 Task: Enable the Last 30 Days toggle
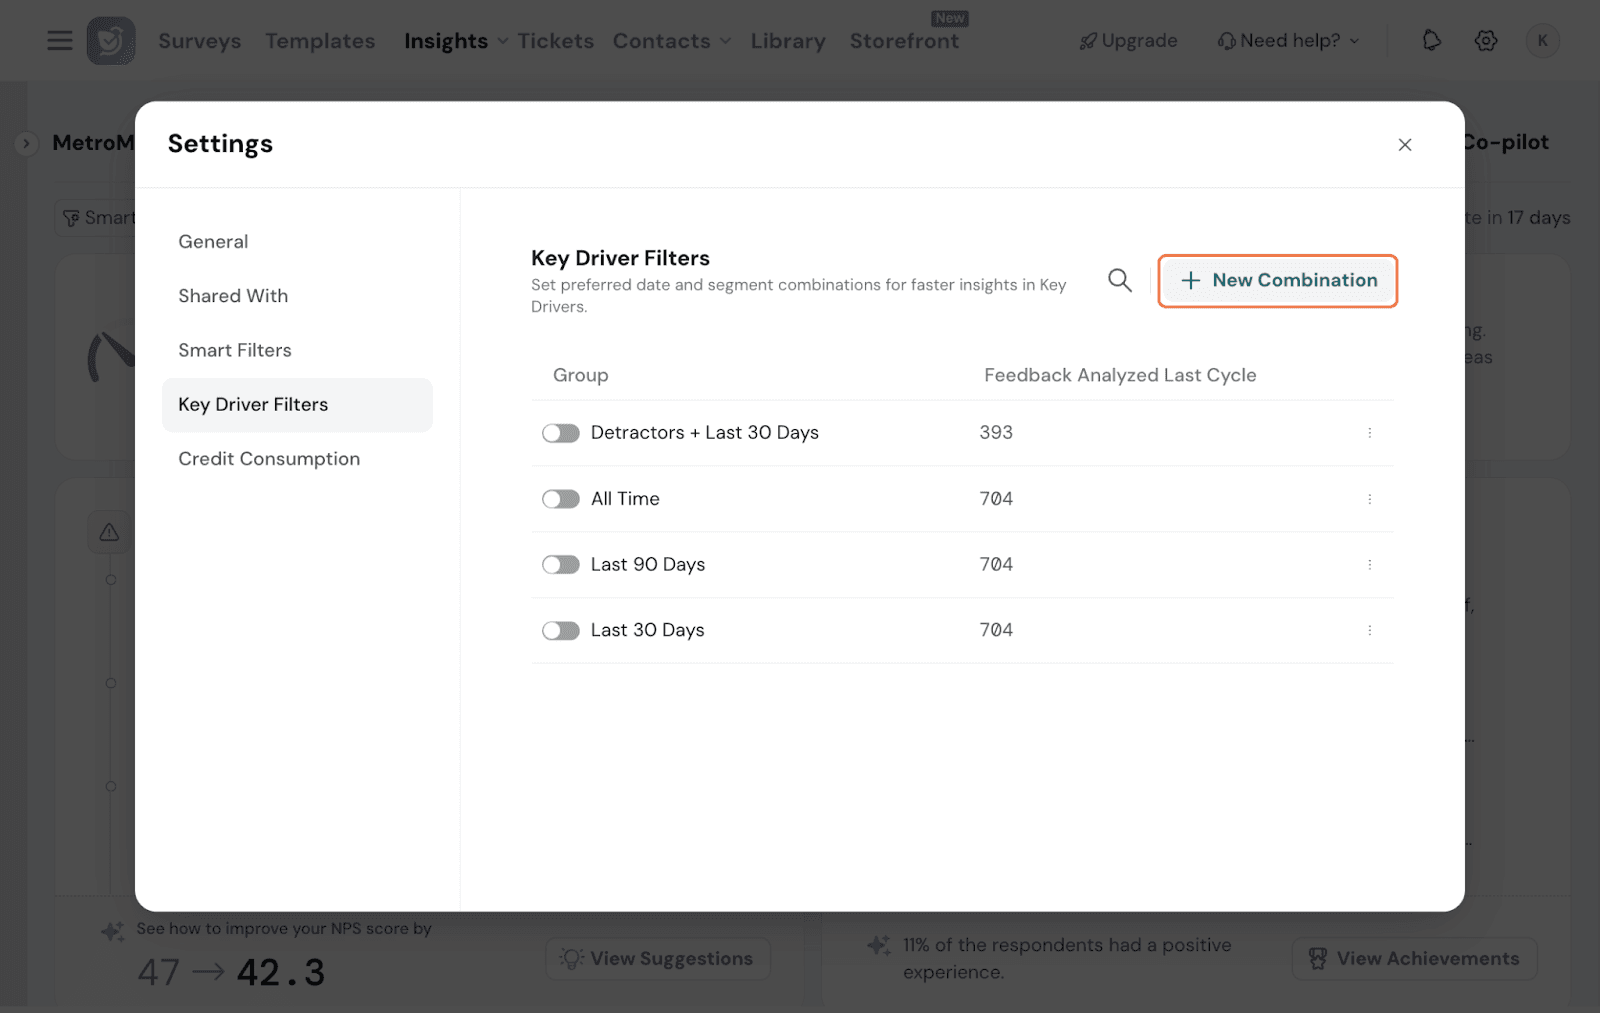561,631
